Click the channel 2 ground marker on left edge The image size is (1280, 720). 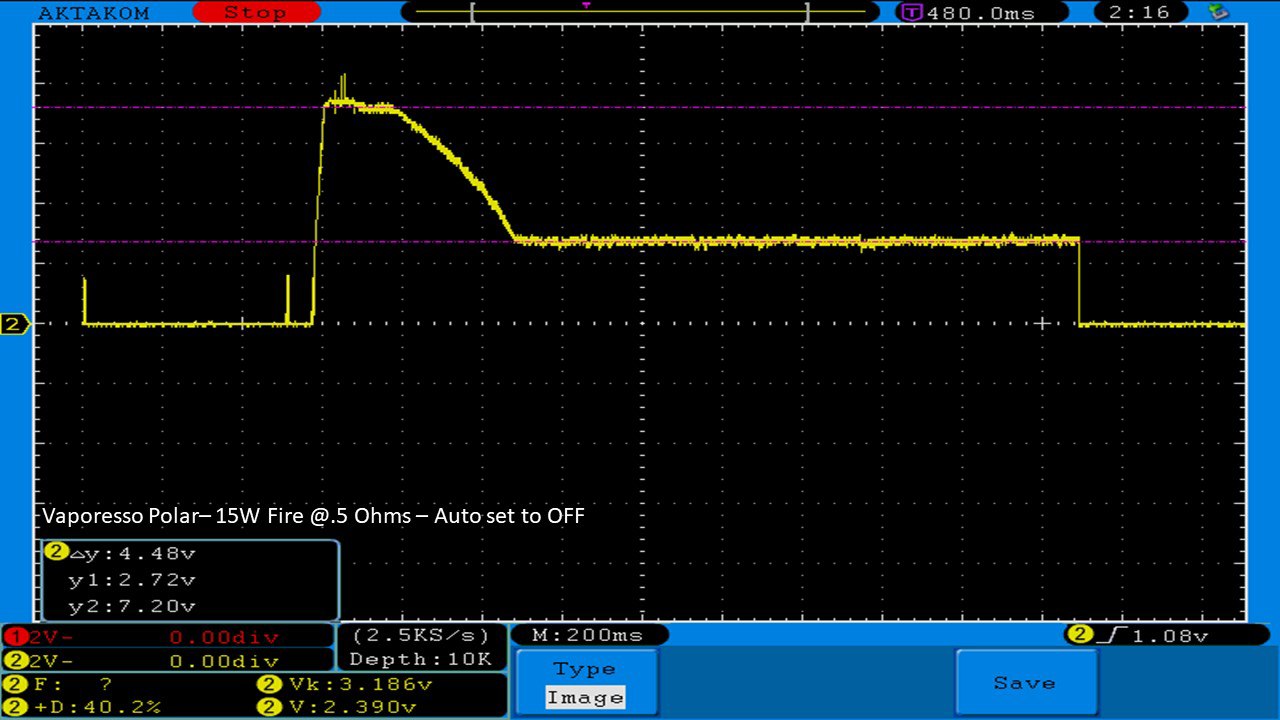pos(14,324)
